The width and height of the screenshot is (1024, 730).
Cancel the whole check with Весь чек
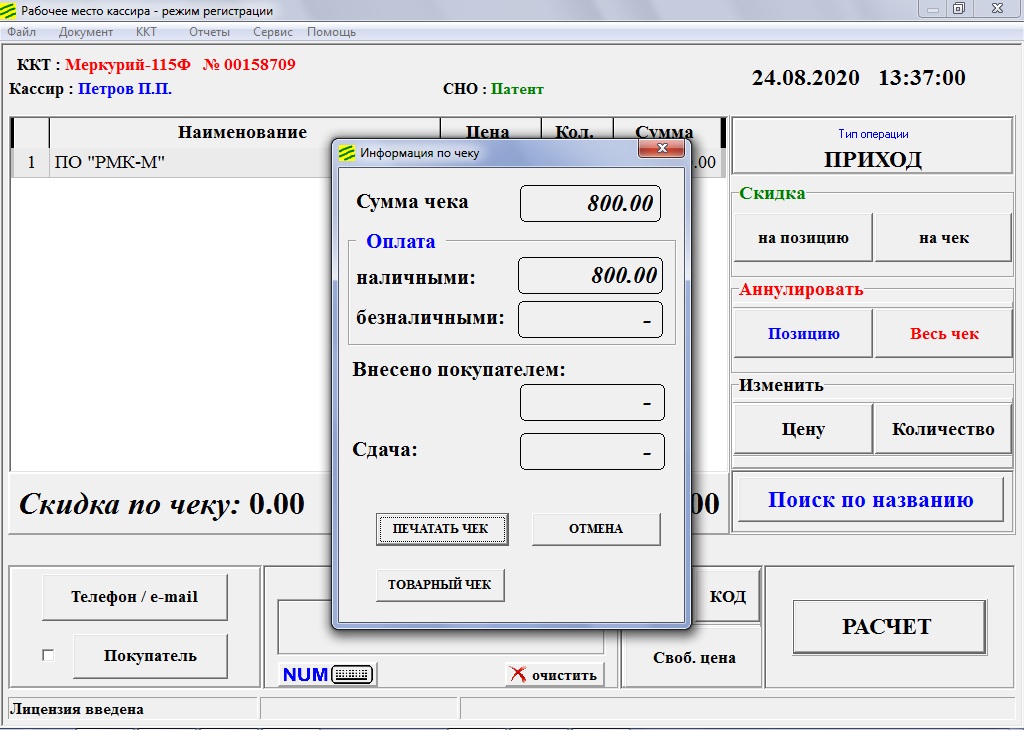coord(944,334)
